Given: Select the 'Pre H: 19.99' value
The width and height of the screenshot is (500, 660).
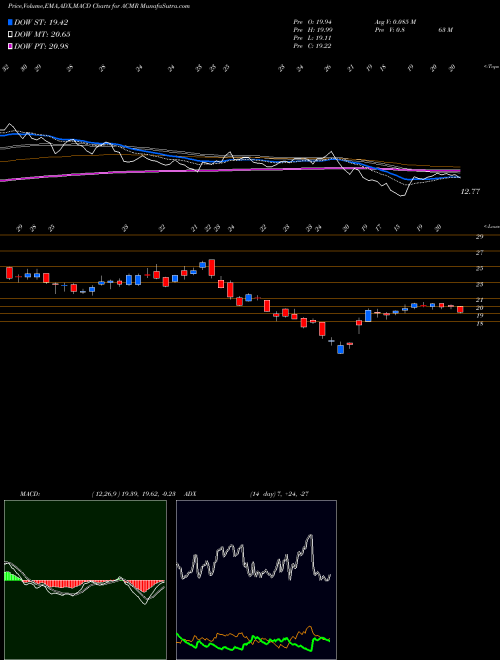Looking at the screenshot, I should pyautogui.click(x=312, y=30).
